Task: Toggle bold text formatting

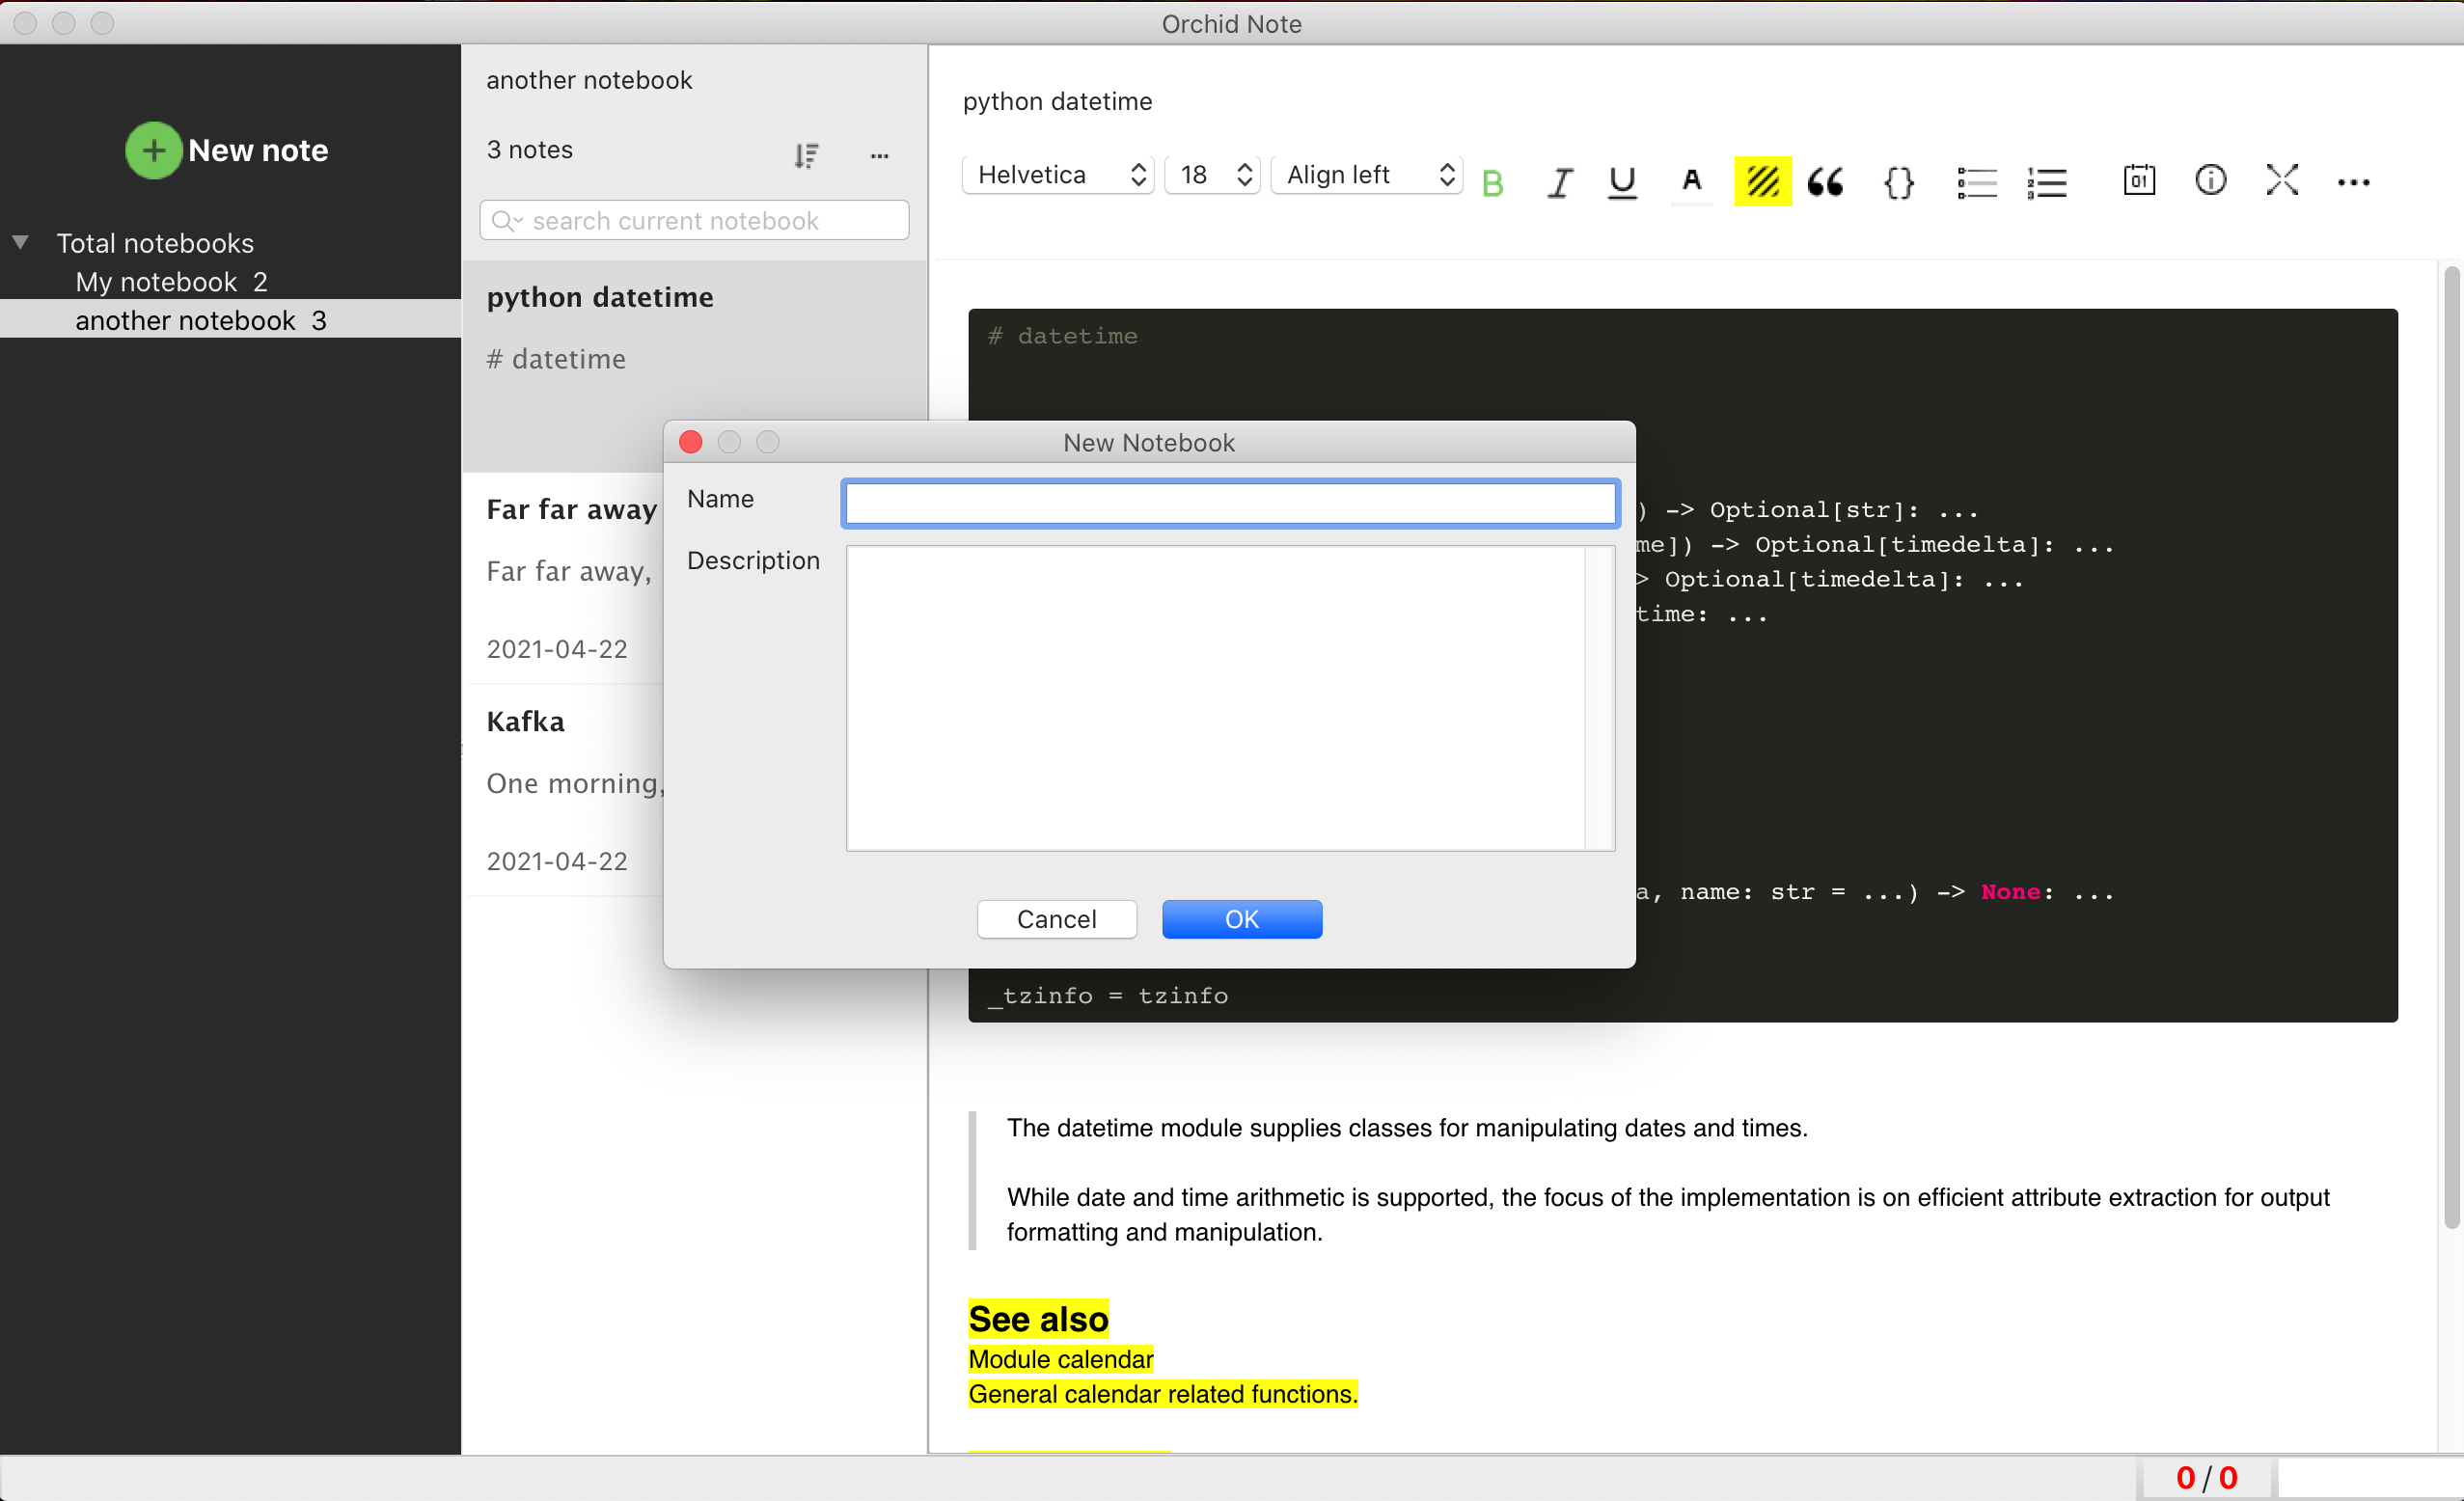Action: click(x=1492, y=182)
